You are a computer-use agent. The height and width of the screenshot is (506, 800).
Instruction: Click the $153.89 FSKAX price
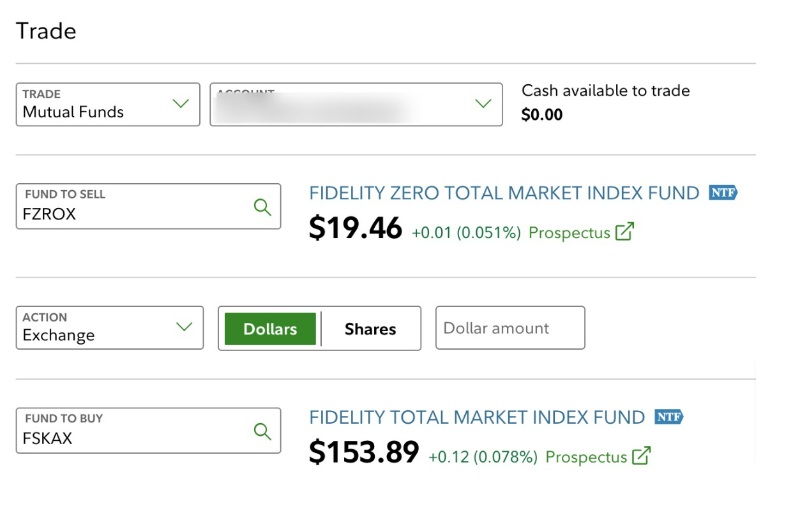[x=363, y=454]
